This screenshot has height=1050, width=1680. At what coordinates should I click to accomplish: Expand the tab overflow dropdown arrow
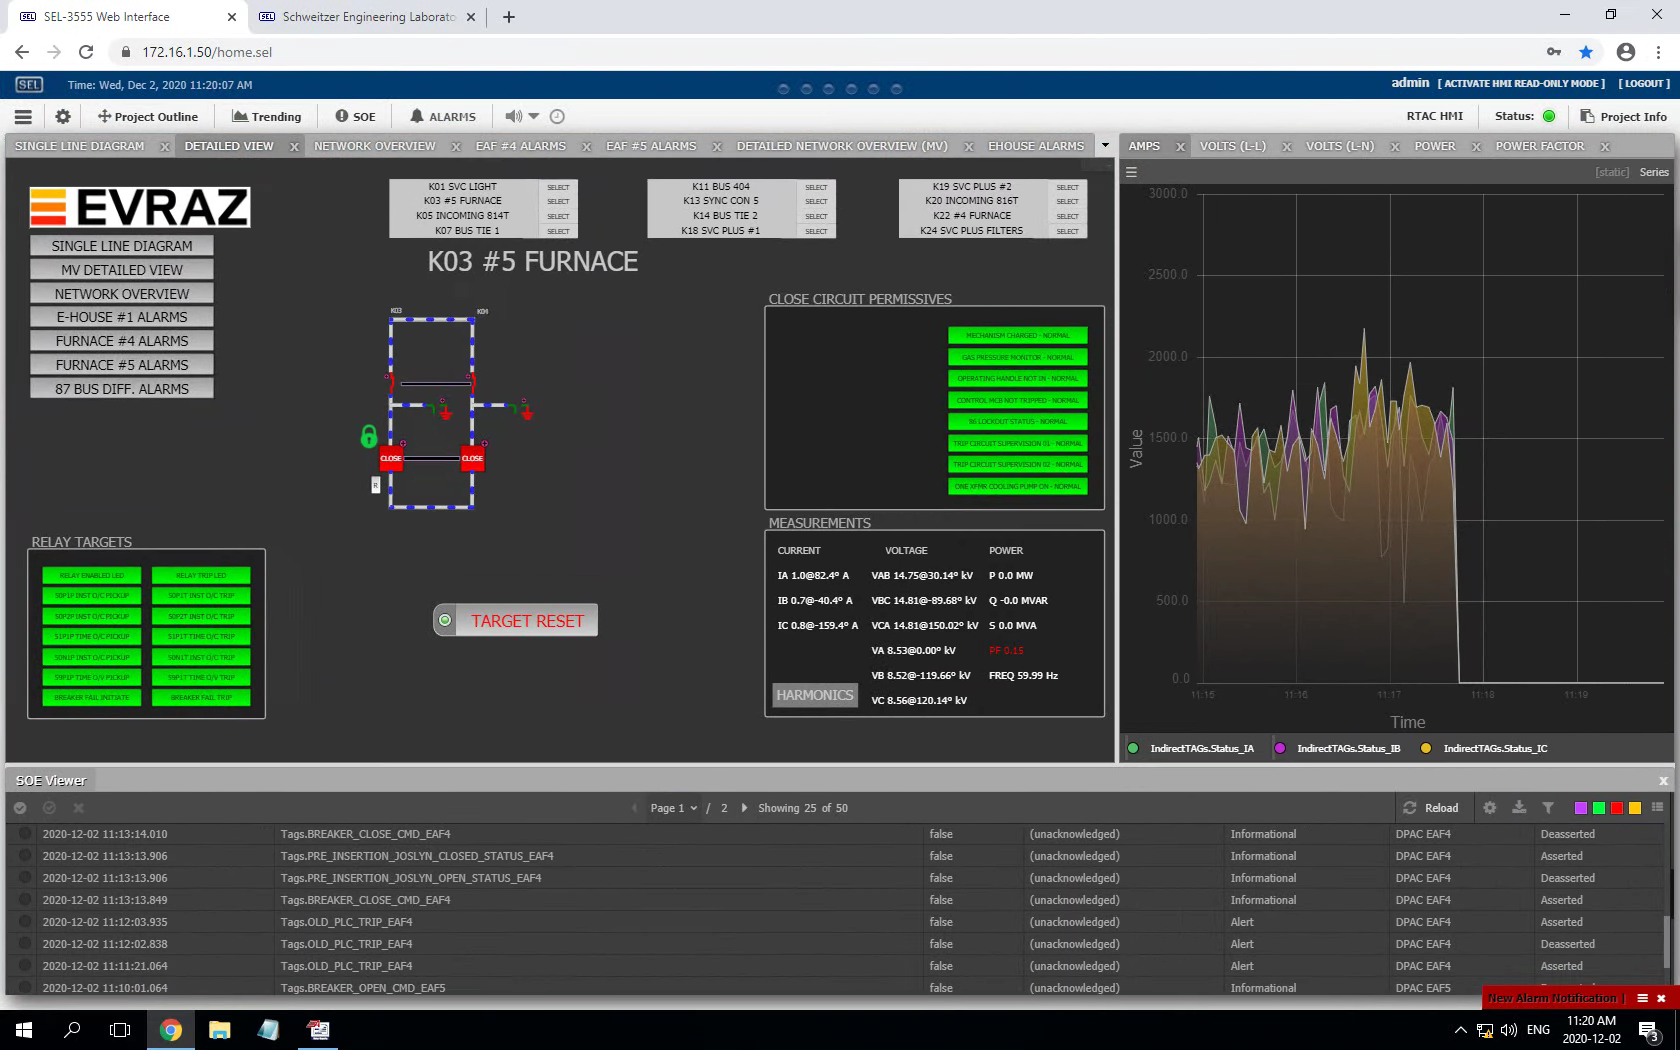click(x=1105, y=146)
